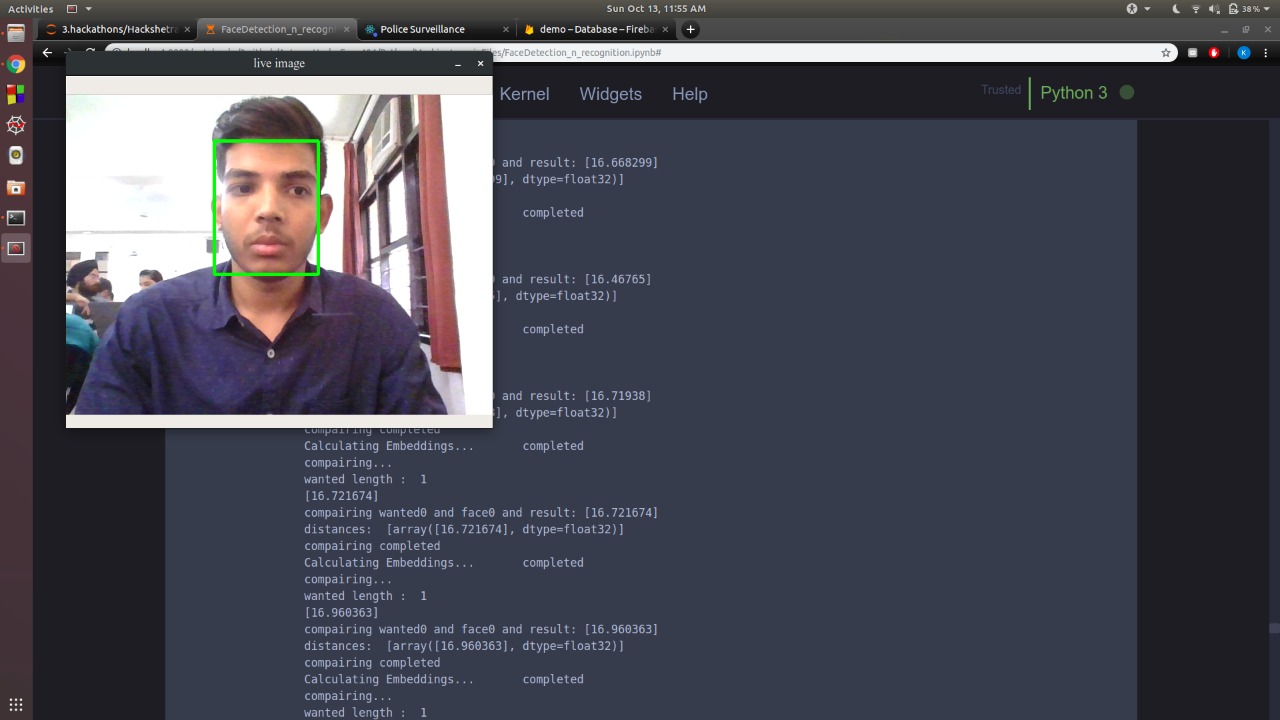This screenshot has width=1280, height=720.
Task: Open Google Chrome from the dock
Action: click(16, 64)
